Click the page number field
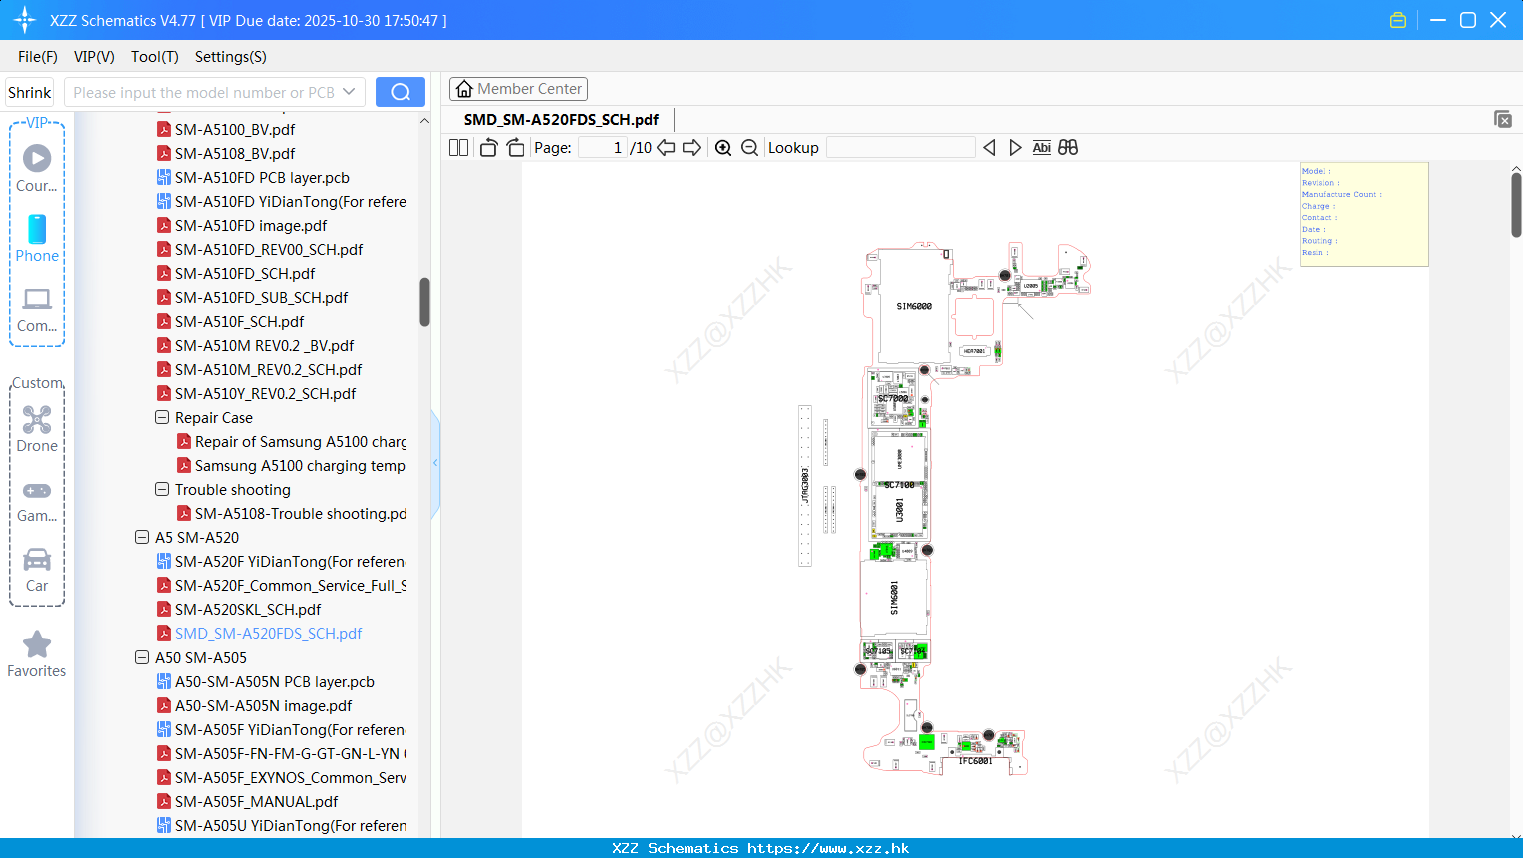The image size is (1523, 858). coord(602,147)
